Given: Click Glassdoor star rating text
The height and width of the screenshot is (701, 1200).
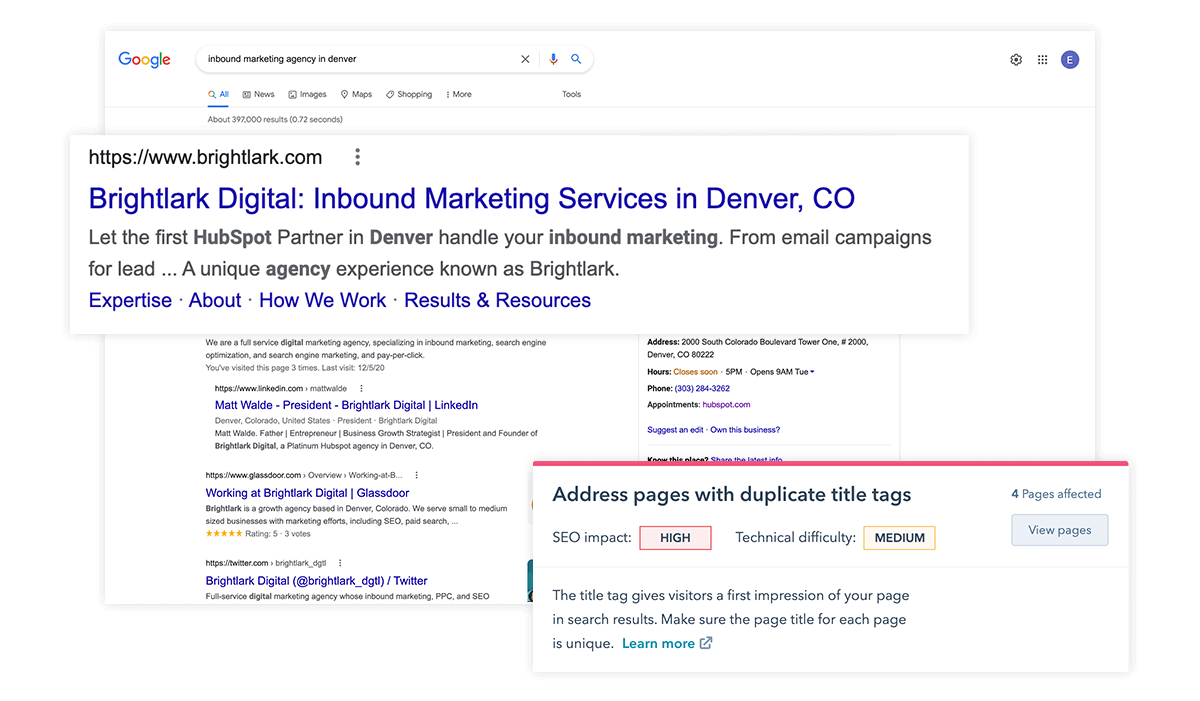Looking at the screenshot, I should (x=260, y=534).
